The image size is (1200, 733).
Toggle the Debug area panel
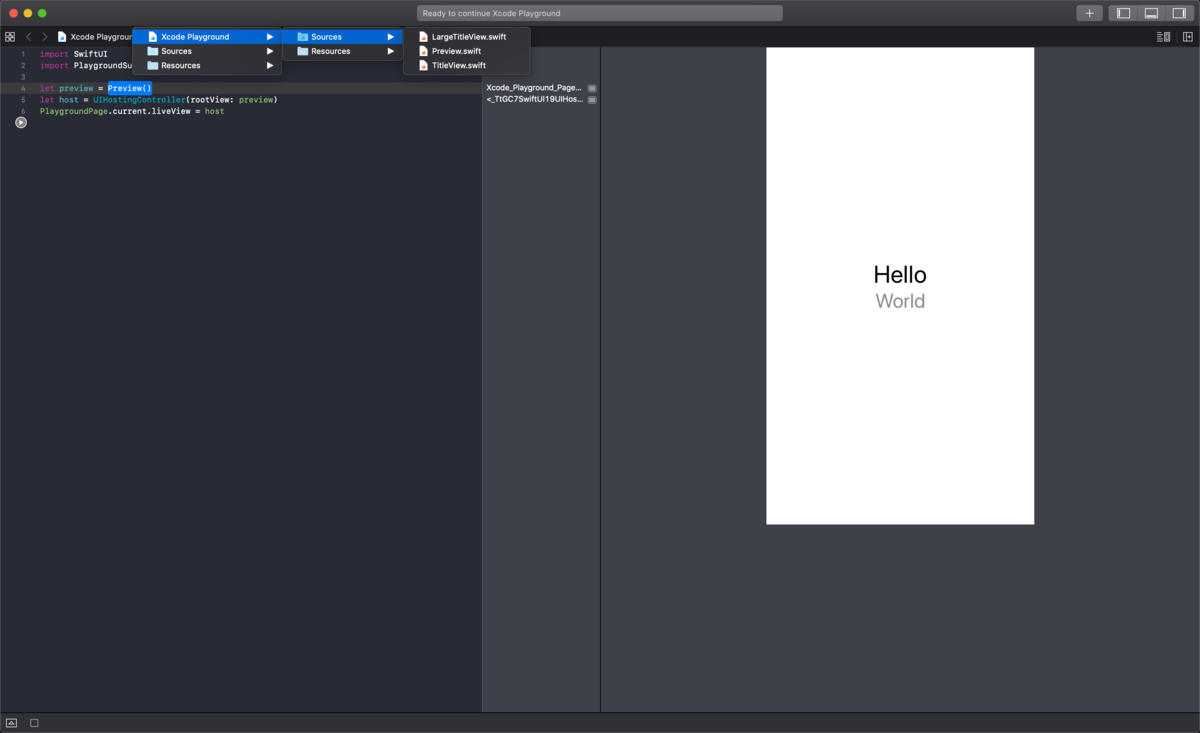(x=1151, y=13)
